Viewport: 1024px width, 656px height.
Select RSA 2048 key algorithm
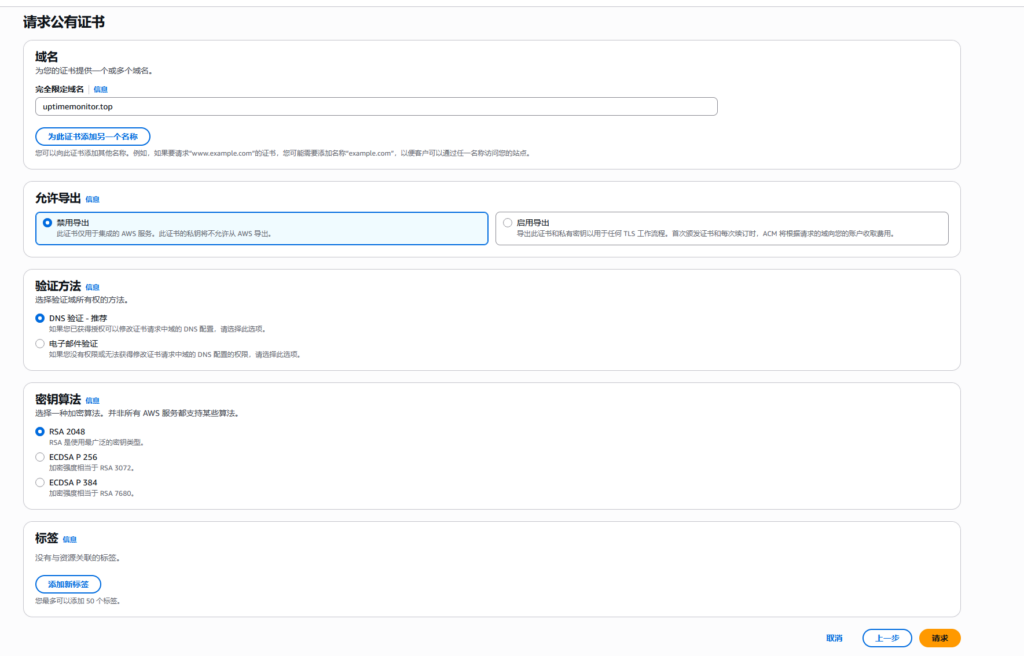pyautogui.click(x=40, y=431)
